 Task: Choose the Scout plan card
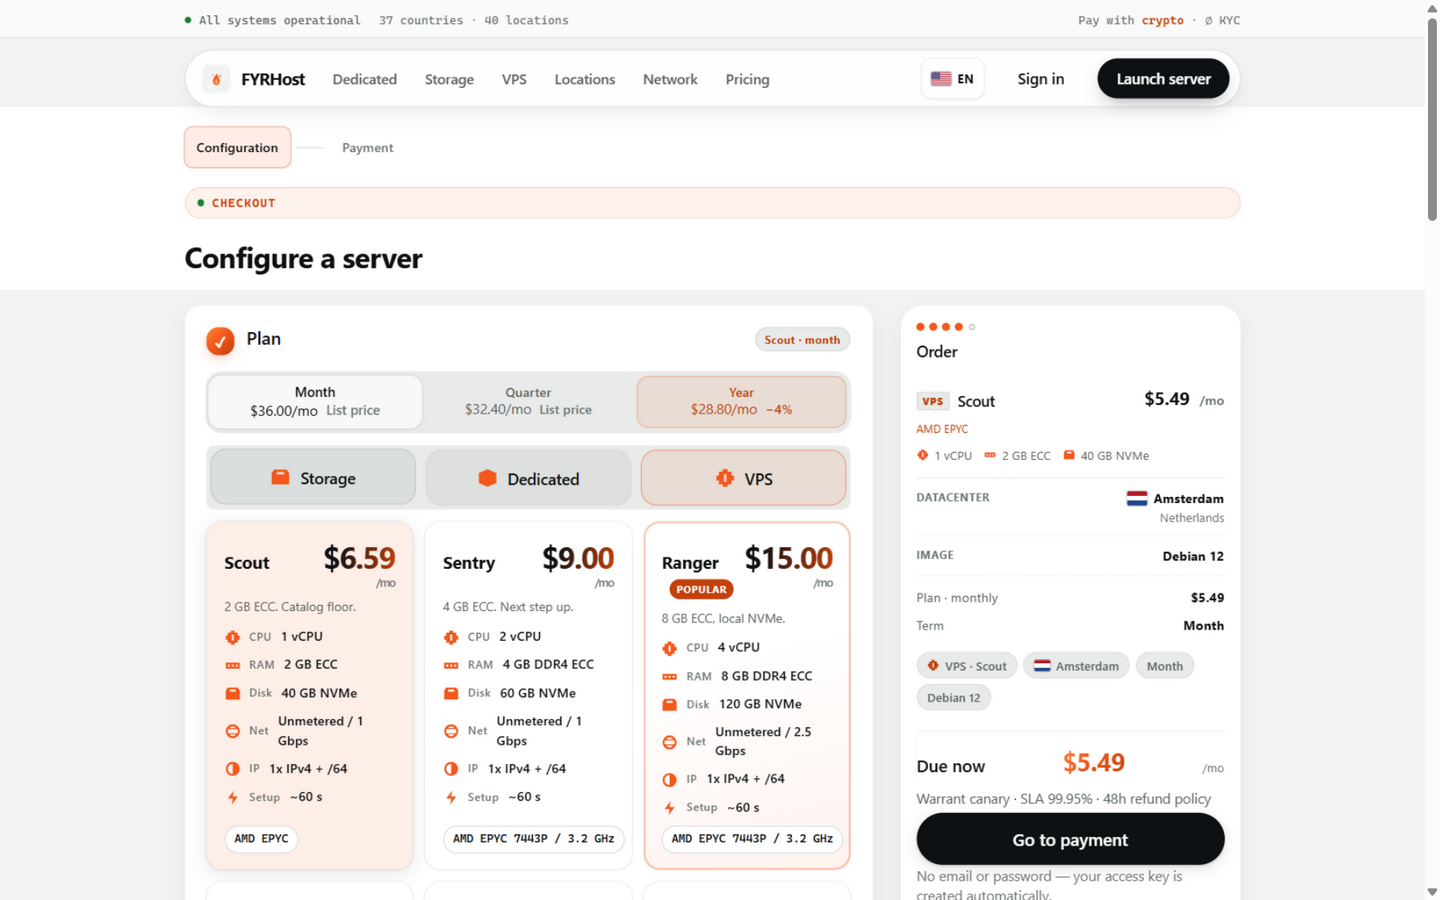[310, 695]
